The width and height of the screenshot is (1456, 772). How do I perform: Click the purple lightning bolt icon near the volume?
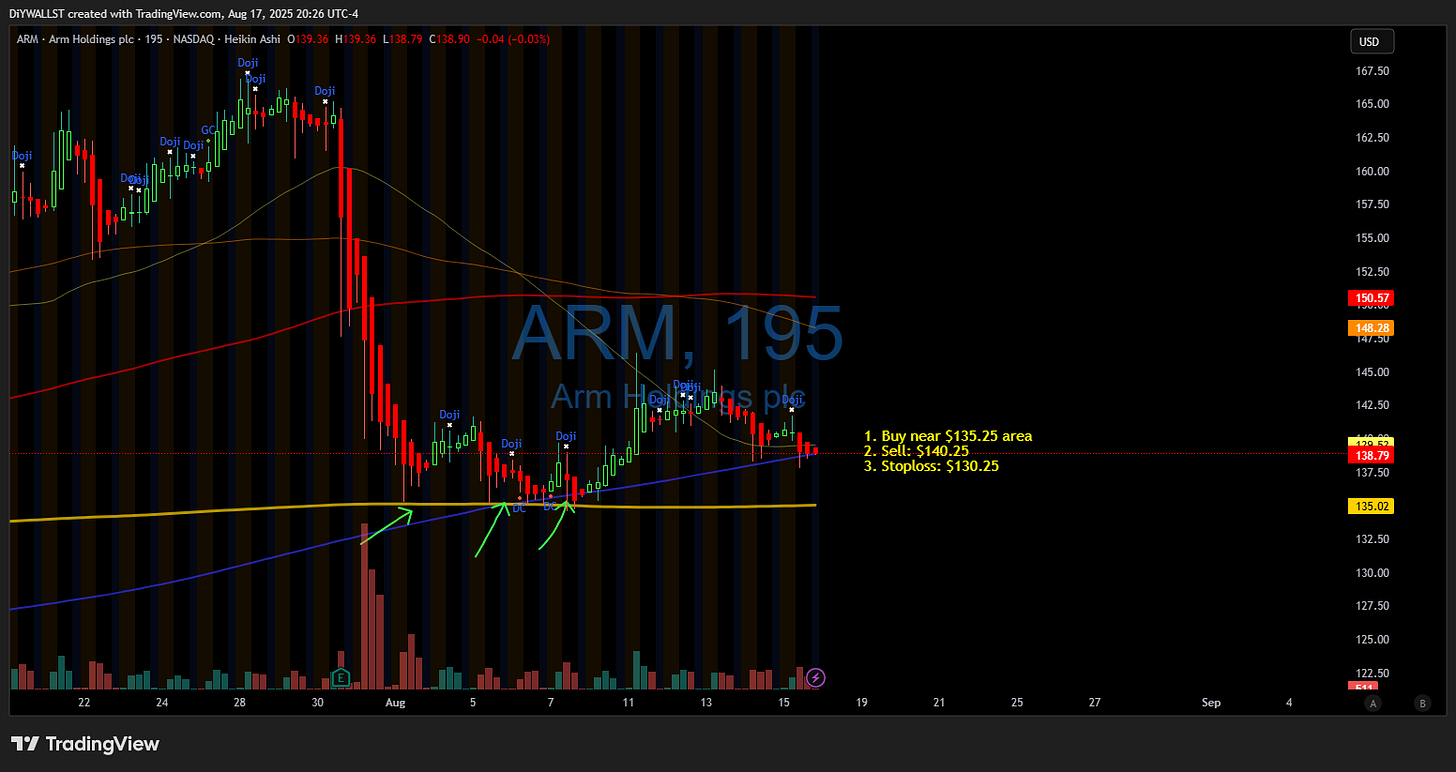815,678
